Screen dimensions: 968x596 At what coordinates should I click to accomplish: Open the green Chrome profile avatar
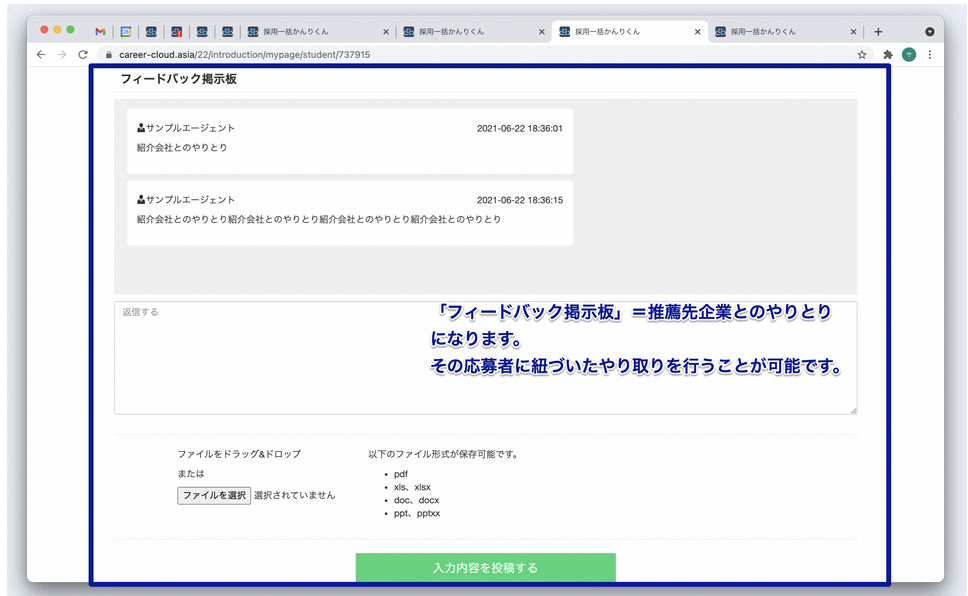[909, 55]
